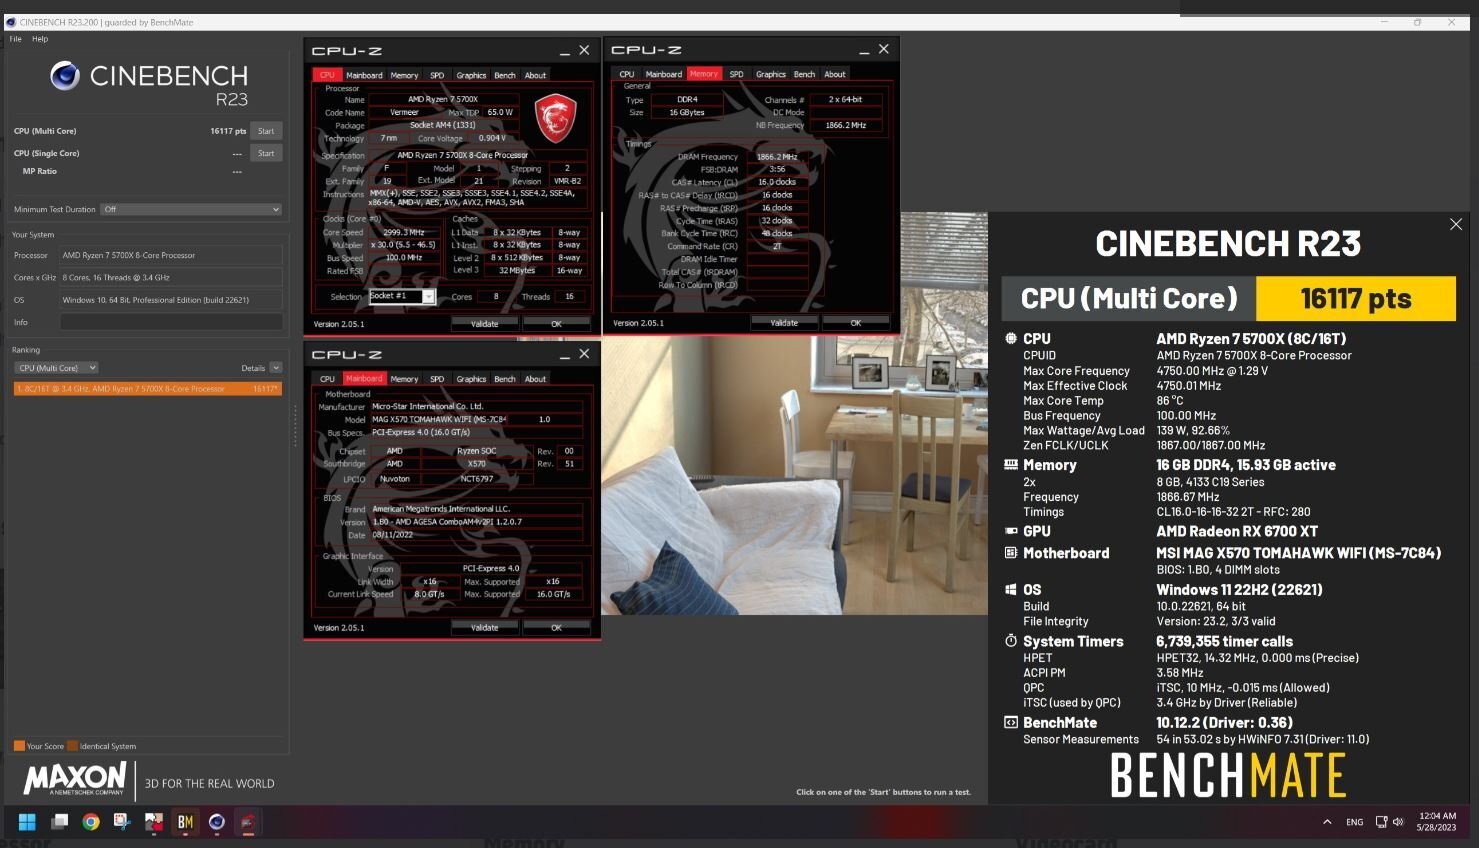Click the OS field Windows 10 build value
Viewport: 1479px width, 848px height.
point(171,300)
